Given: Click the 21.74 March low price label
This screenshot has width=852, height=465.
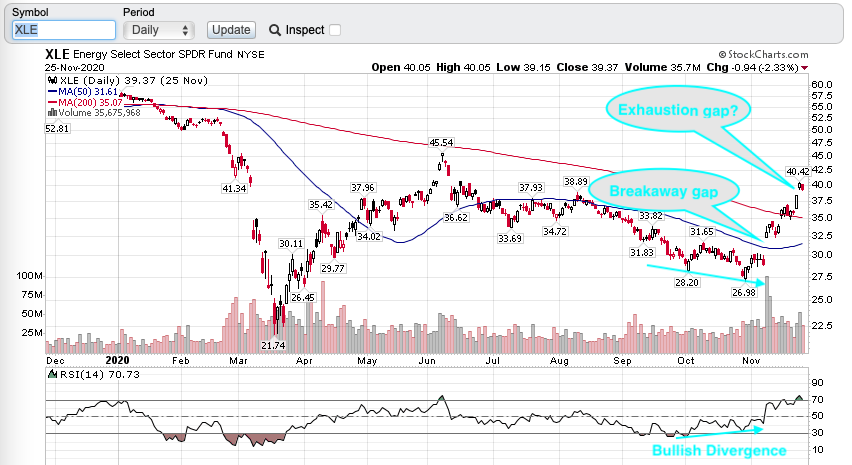Looking at the screenshot, I should [274, 344].
